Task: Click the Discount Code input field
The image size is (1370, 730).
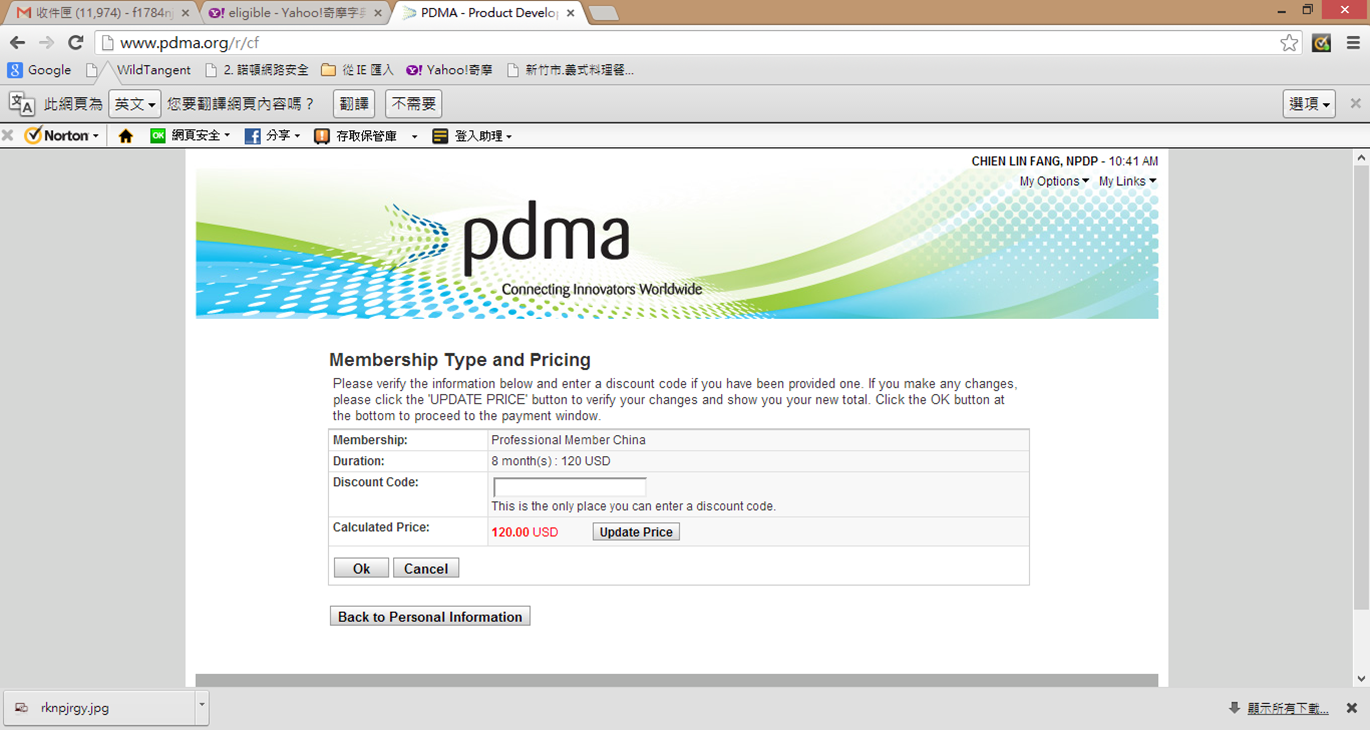Action: pyautogui.click(x=570, y=487)
